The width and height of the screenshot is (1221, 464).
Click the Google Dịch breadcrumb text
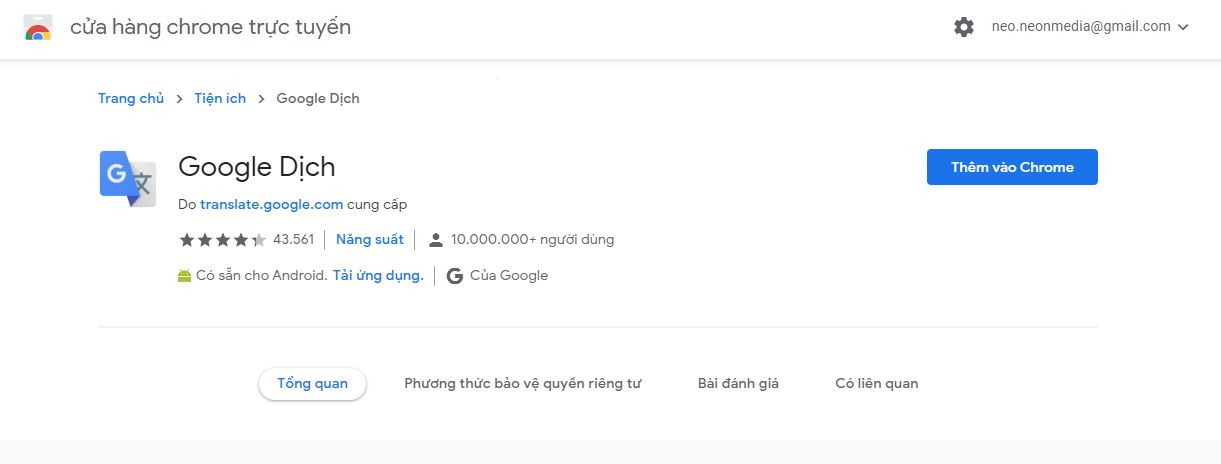[x=318, y=98]
